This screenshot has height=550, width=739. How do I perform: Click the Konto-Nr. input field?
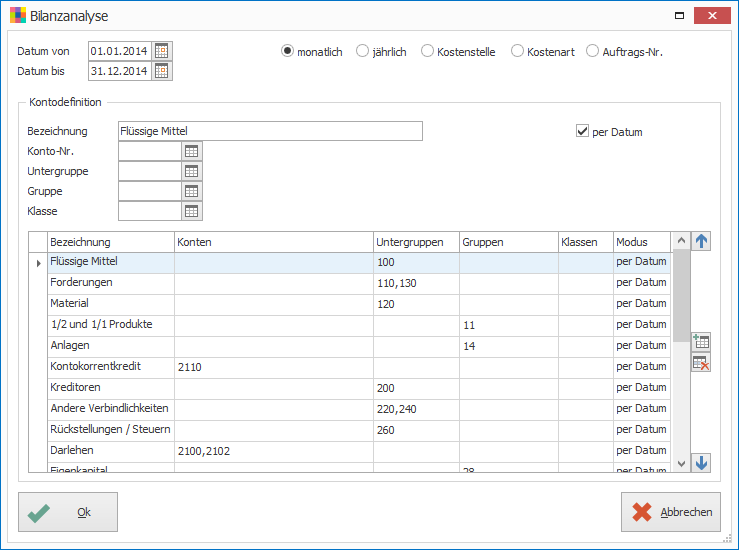pyautogui.click(x=150, y=151)
